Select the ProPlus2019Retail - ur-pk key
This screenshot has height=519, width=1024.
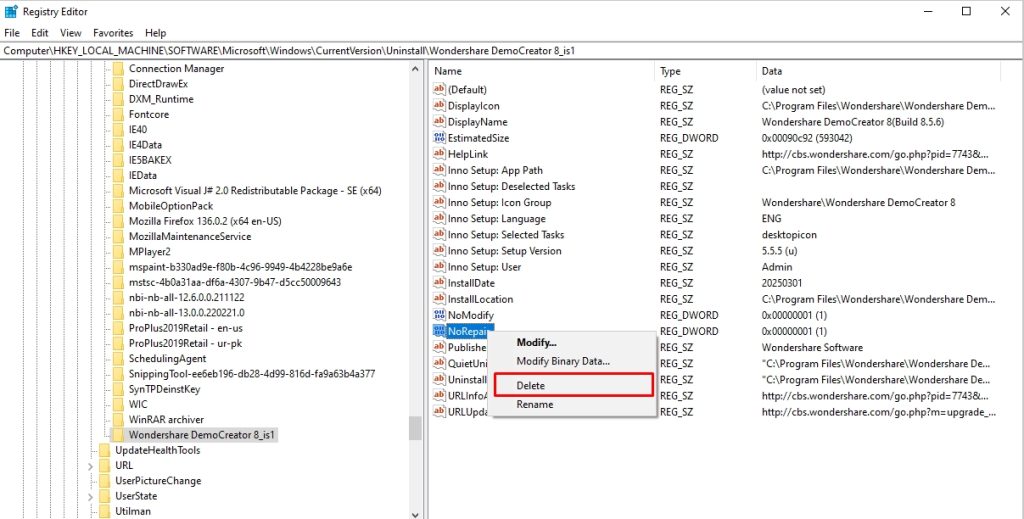click(x=185, y=343)
